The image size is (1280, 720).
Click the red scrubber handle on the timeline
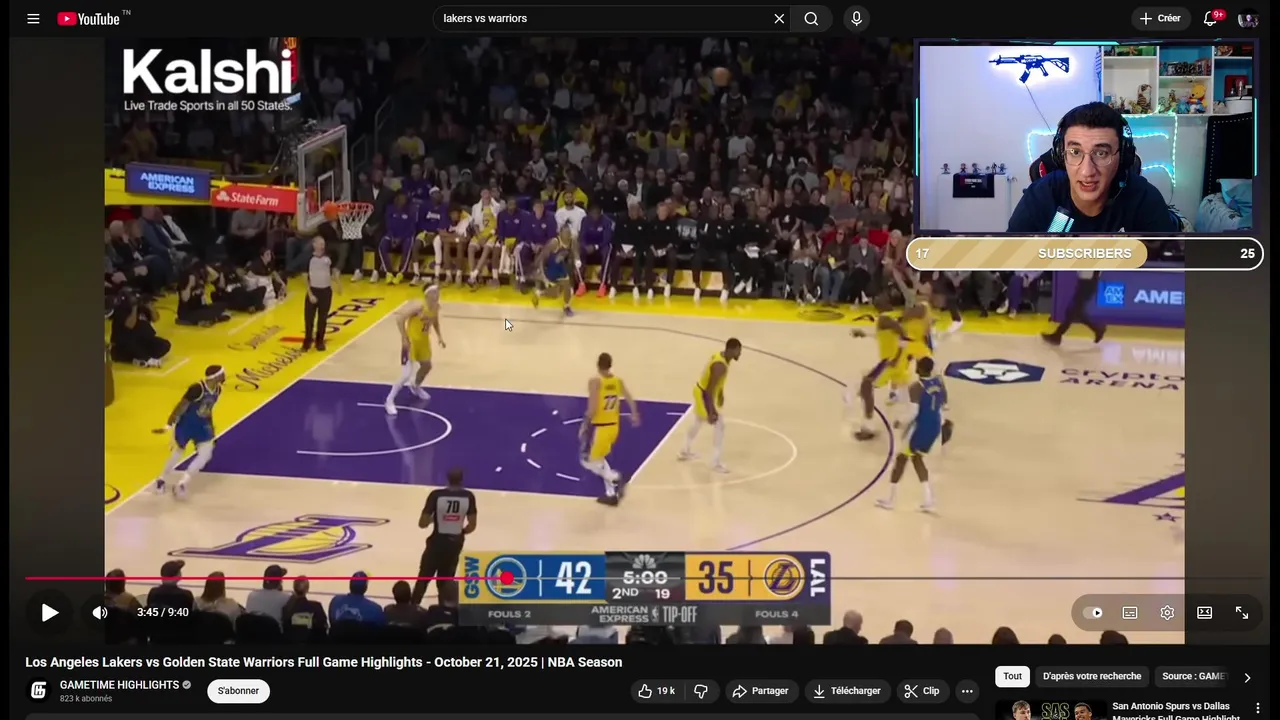pos(506,578)
